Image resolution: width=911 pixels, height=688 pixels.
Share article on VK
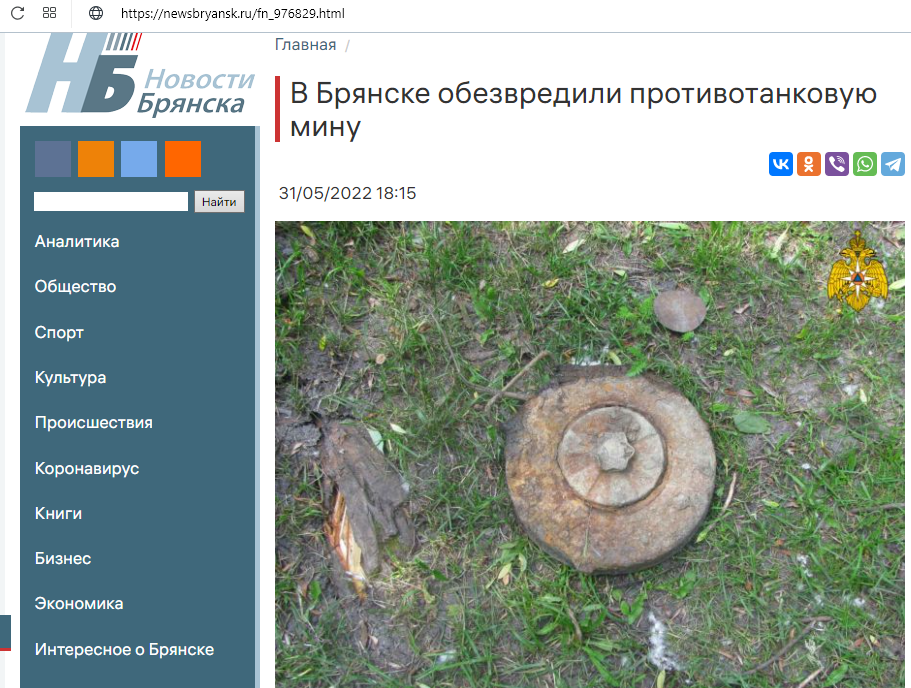tap(780, 164)
